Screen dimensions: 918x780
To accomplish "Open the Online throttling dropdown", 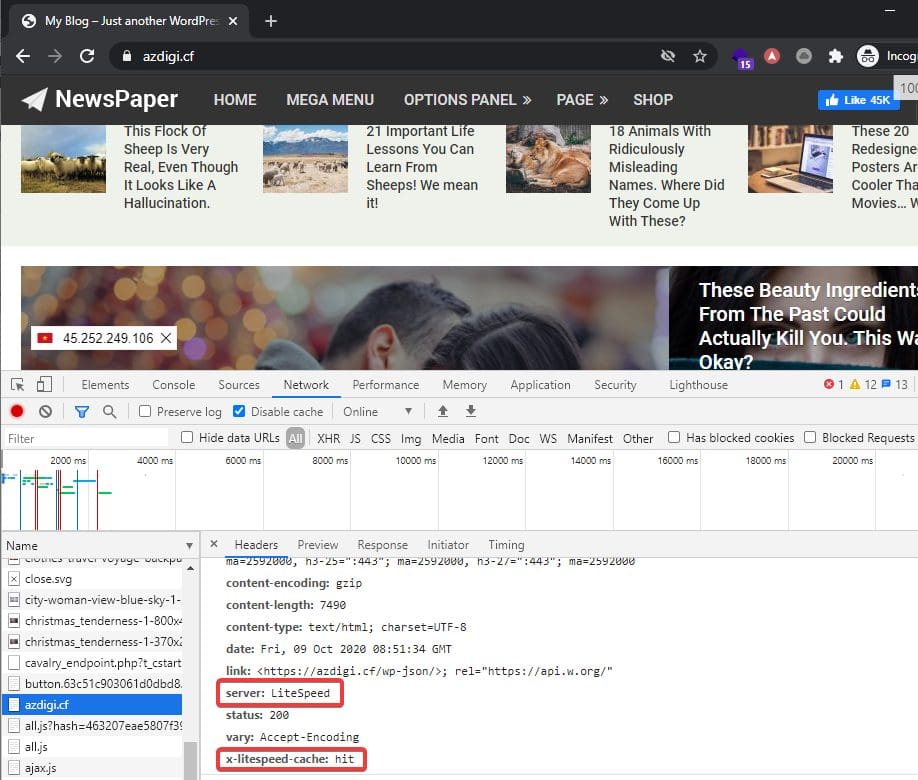I will (378, 411).
